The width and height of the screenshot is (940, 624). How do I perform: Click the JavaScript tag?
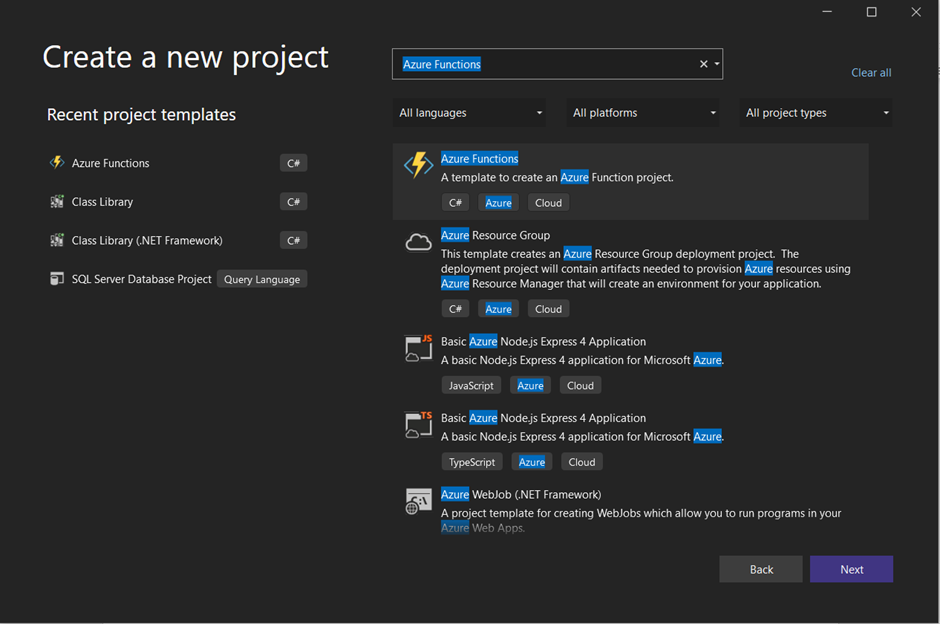[471, 385]
